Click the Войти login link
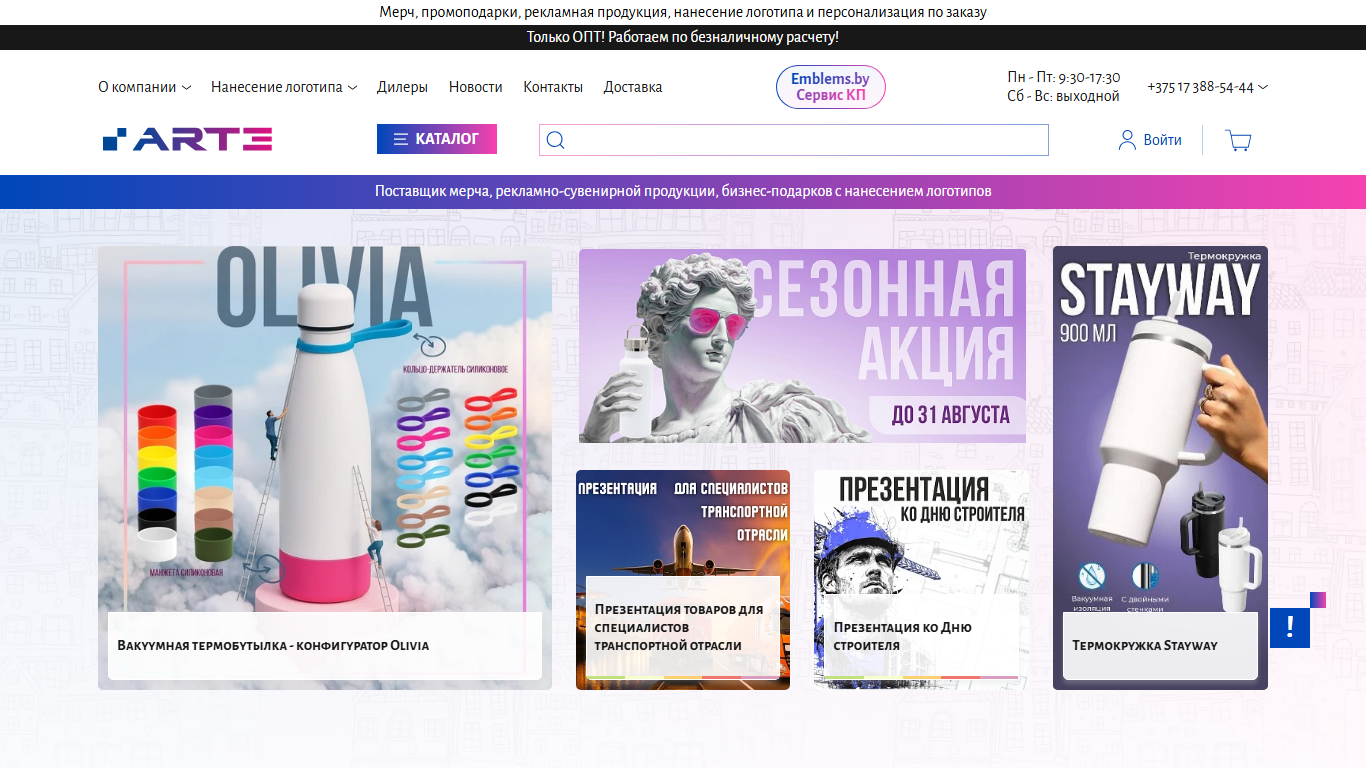 [x=1162, y=140]
